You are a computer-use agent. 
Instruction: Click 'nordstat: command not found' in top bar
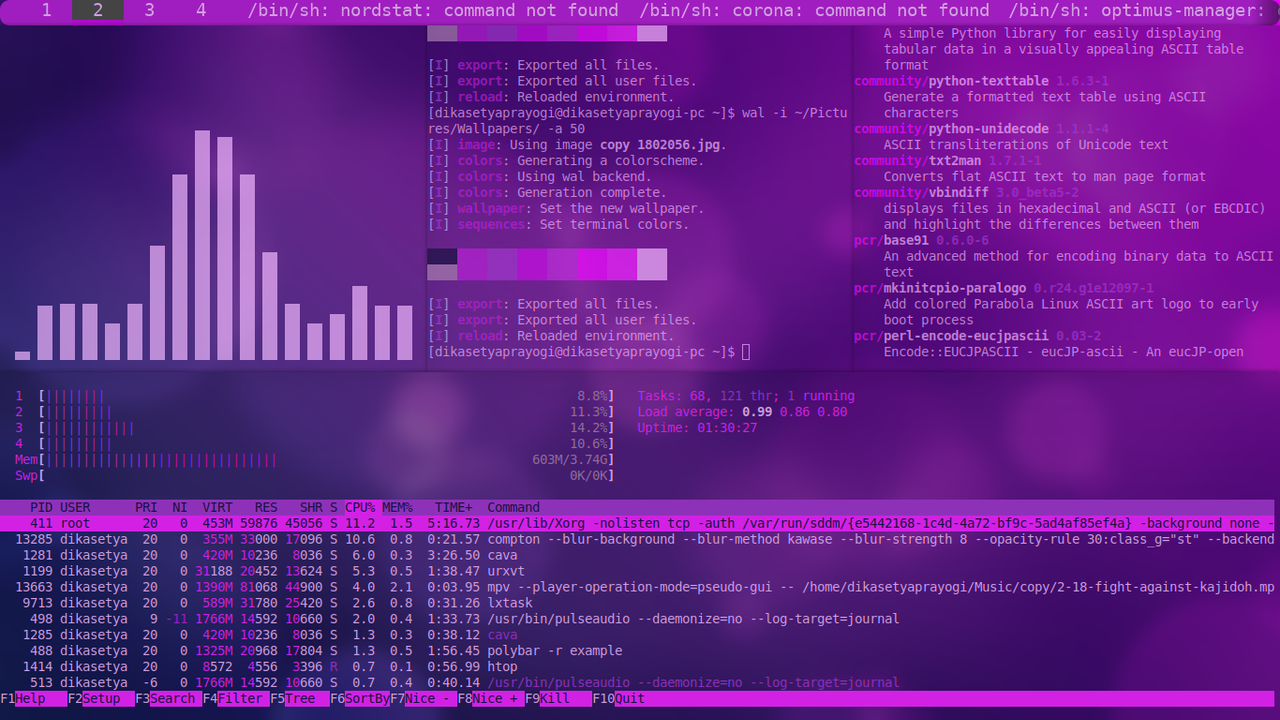479,10
